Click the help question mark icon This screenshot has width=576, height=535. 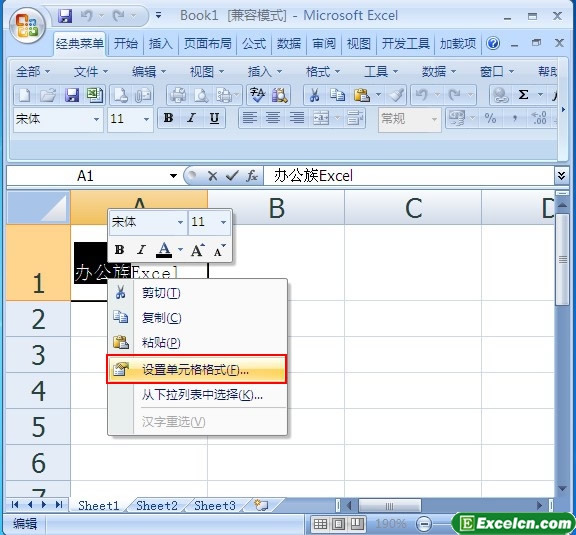point(493,43)
